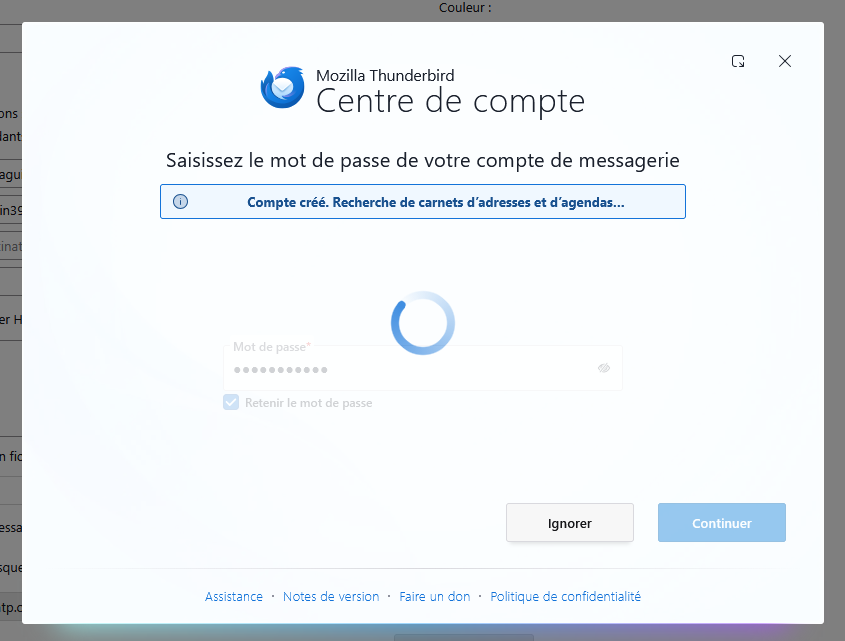
Task: Focus the Mot de passe input field
Action: (423, 368)
